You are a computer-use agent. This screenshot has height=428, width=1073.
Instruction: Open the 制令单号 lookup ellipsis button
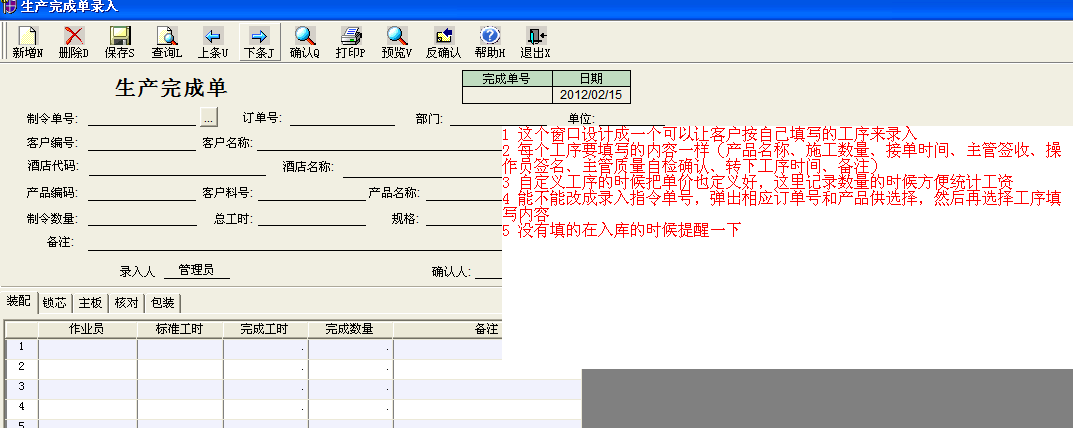[209, 117]
